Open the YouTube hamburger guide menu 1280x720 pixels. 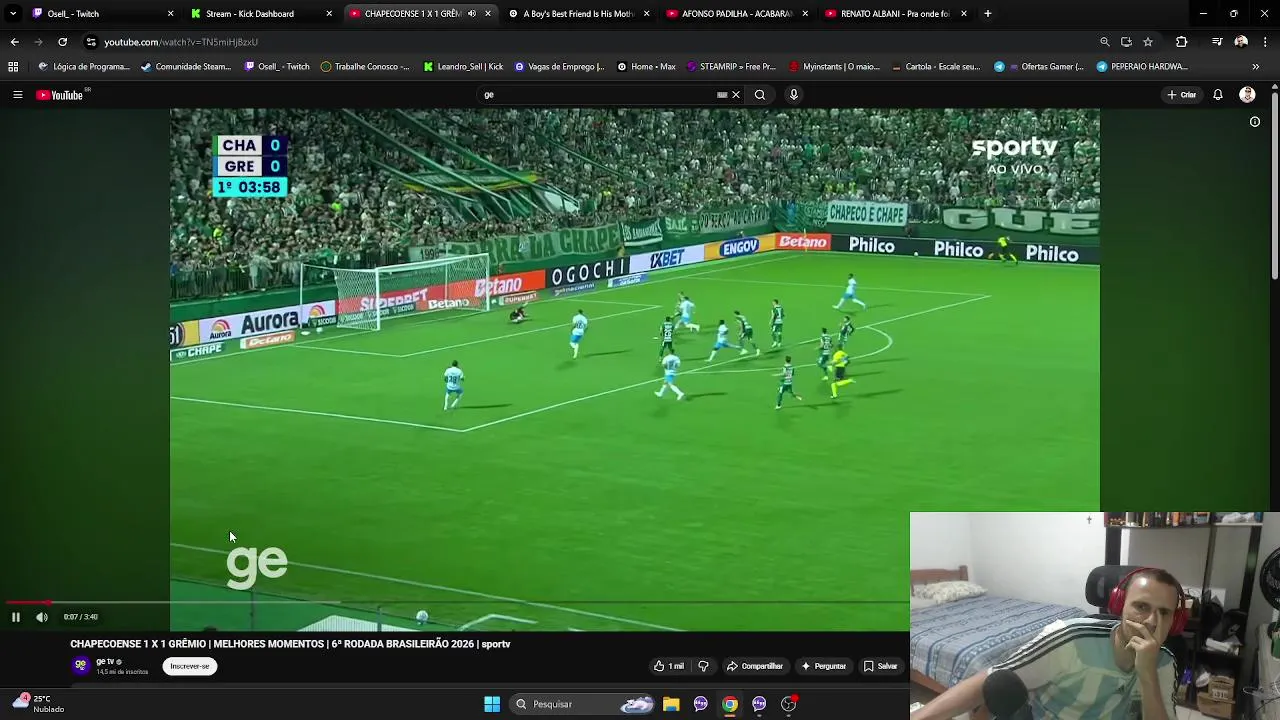(x=17, y=95)
